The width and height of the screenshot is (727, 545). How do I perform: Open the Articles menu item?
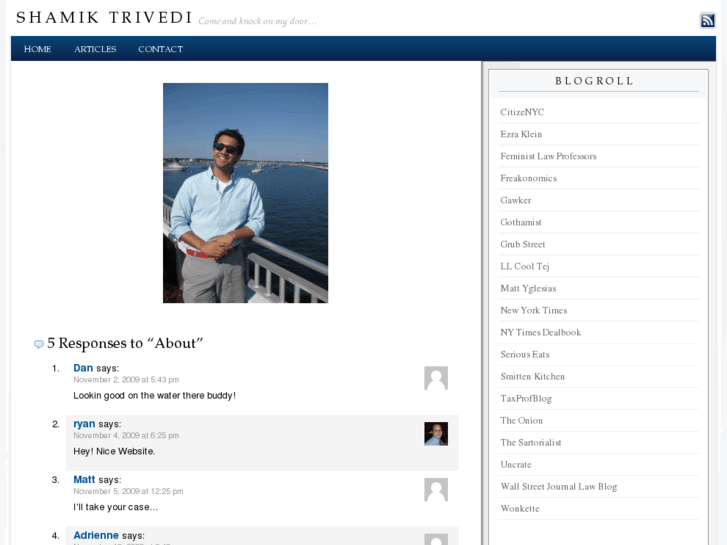click(95, 49)
